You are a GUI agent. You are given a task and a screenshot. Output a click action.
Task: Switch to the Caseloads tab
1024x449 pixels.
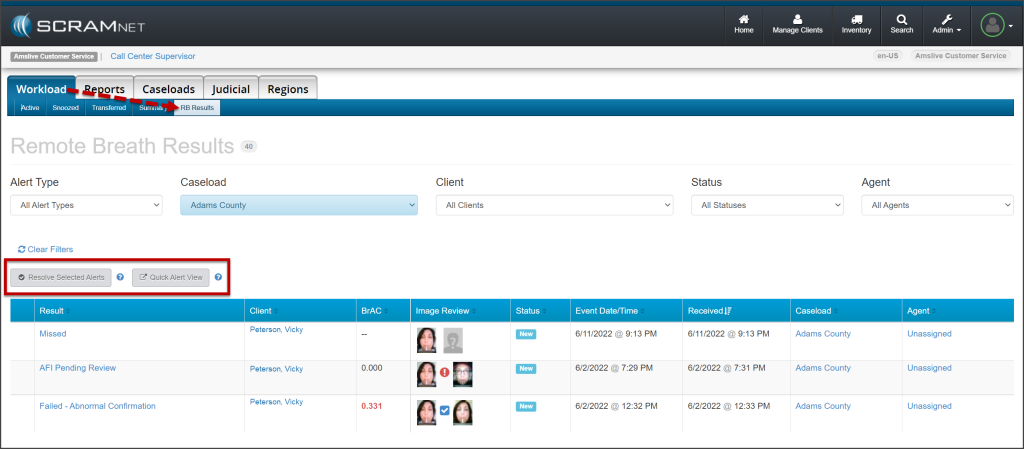pyautogui.click(x=168, y=89)
